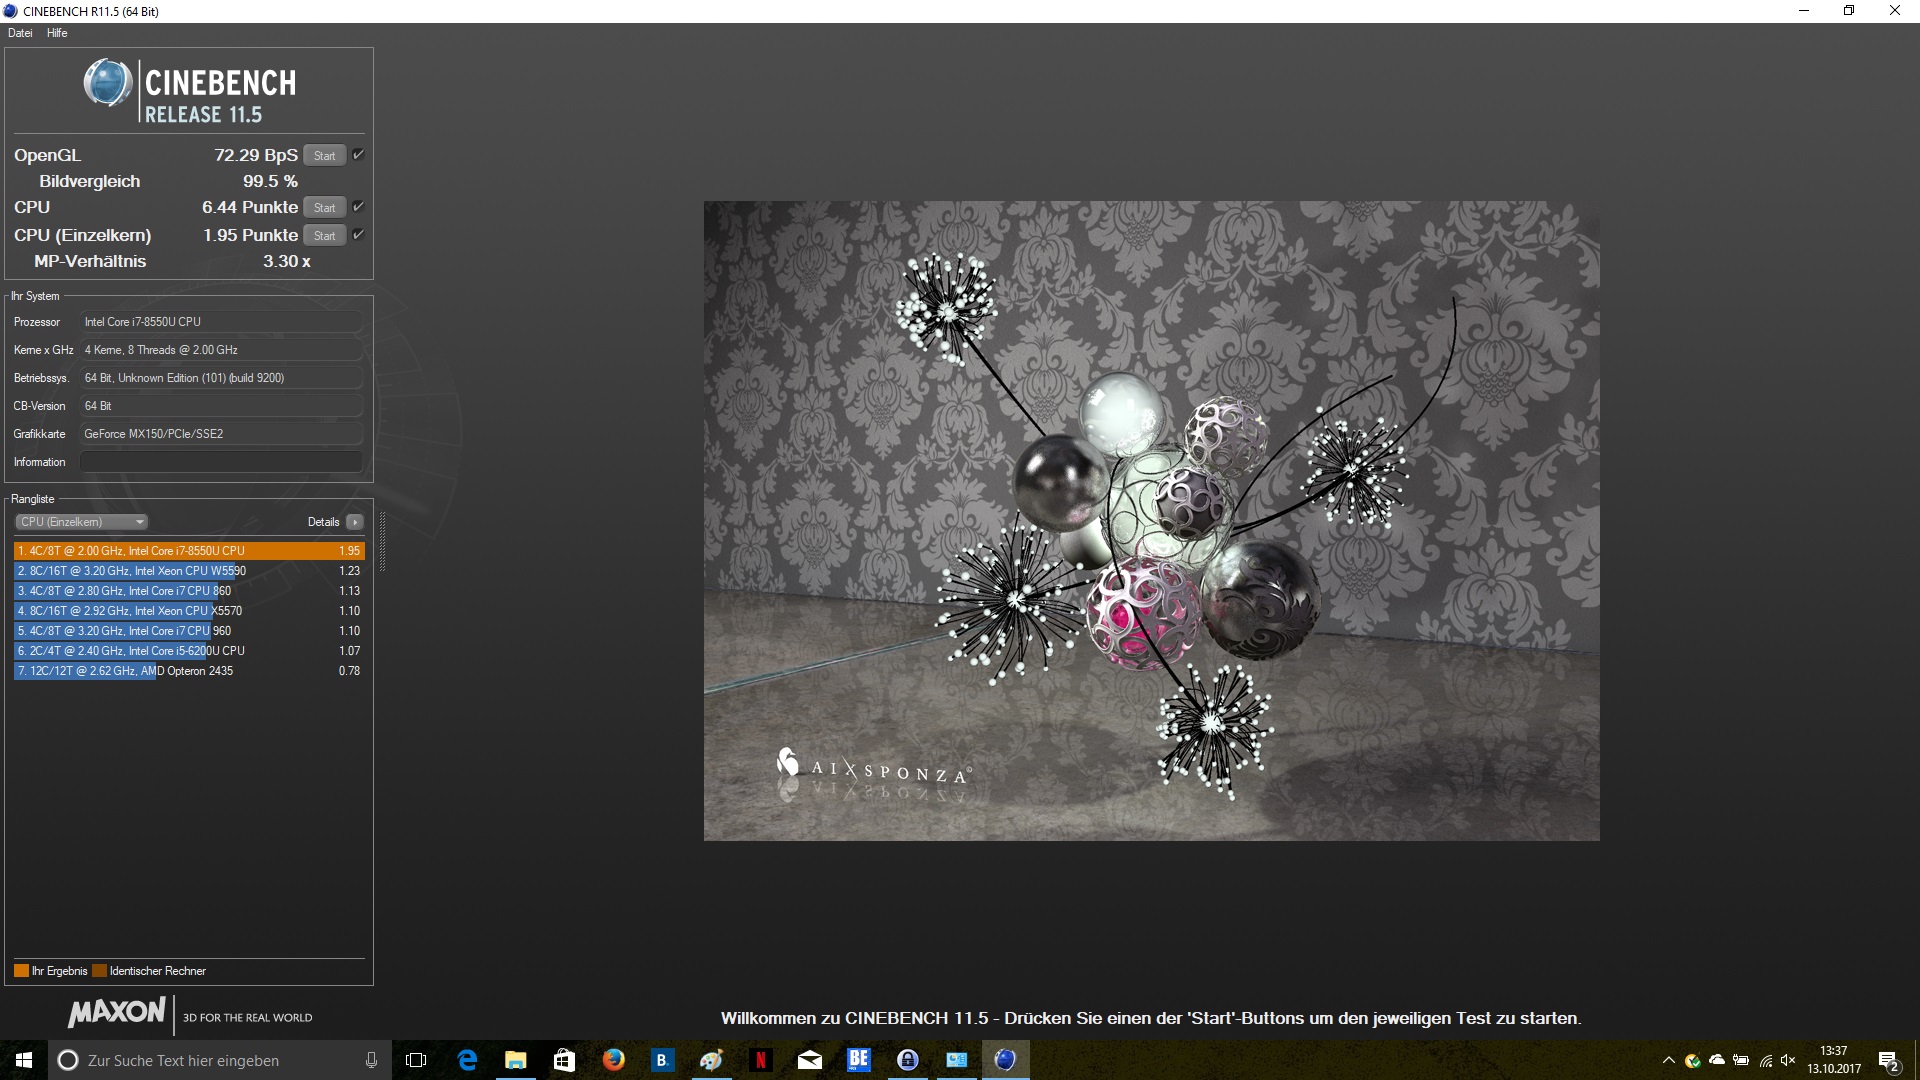Start the CPU benchmark test
The image size is (1920, 1080).
coord(324,208)
